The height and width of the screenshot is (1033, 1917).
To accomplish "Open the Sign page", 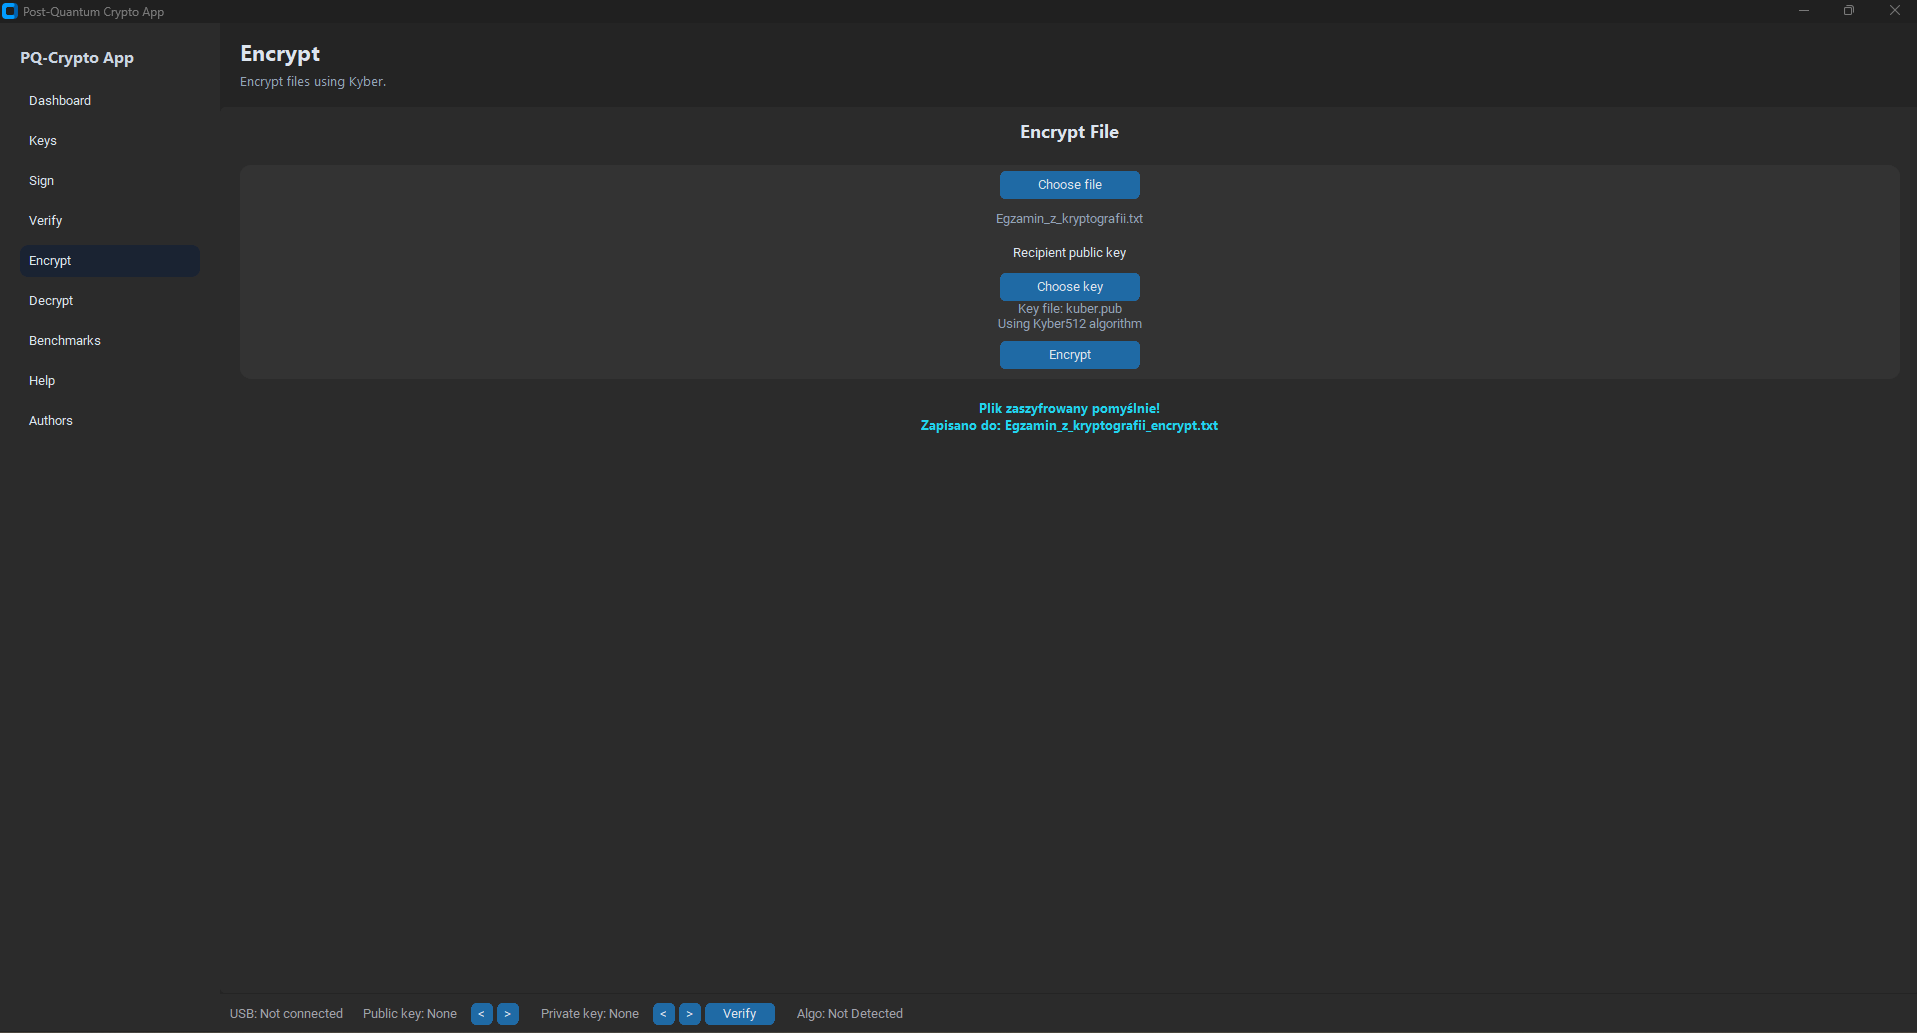I will click(41, 180).
